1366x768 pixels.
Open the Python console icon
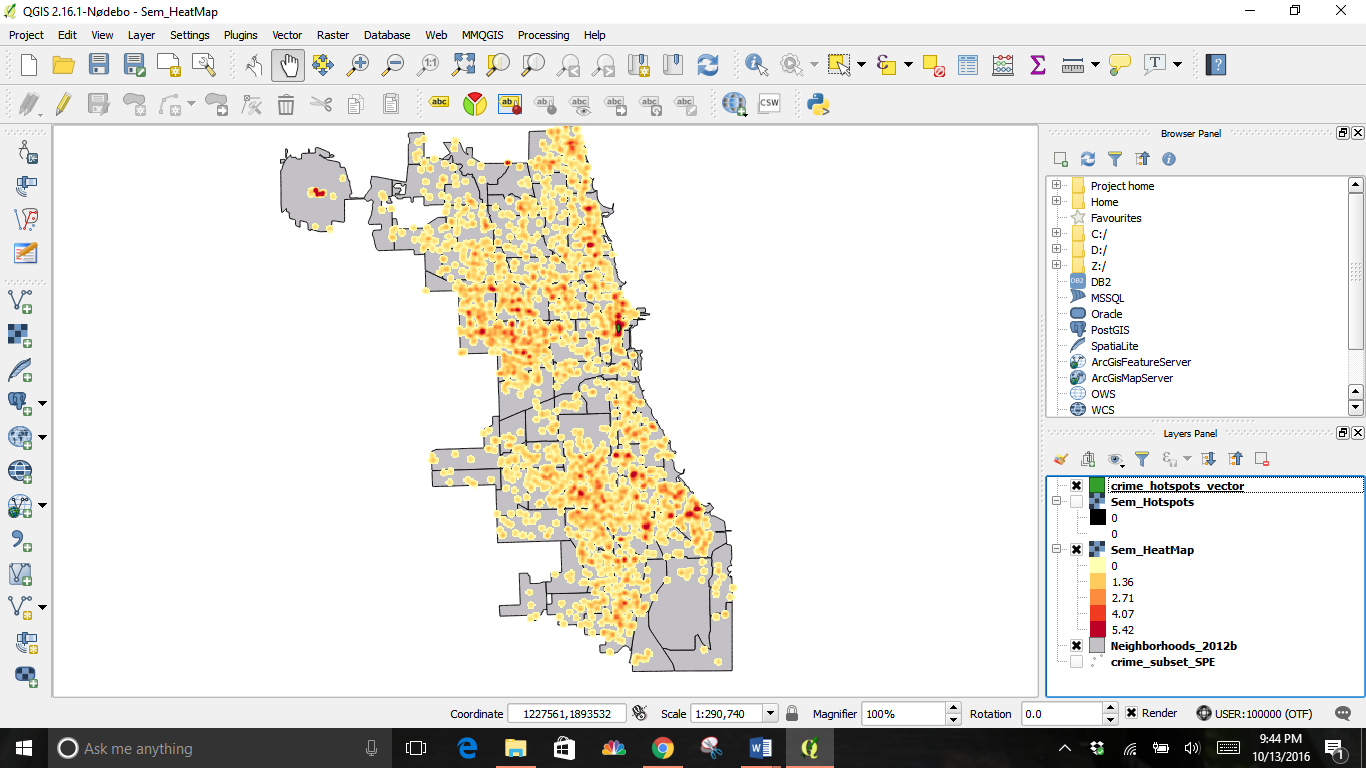(819, 104)
